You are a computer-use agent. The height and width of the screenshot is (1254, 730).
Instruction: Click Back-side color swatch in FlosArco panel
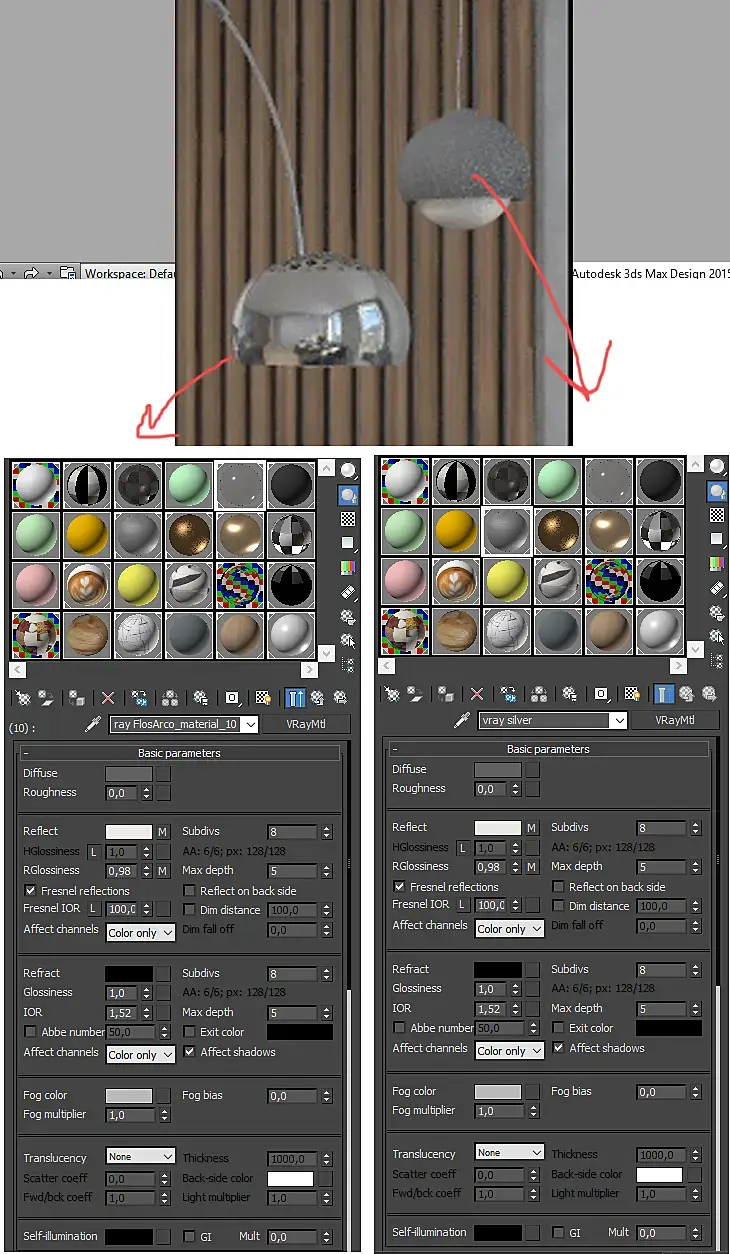[x=290, y=1178]
